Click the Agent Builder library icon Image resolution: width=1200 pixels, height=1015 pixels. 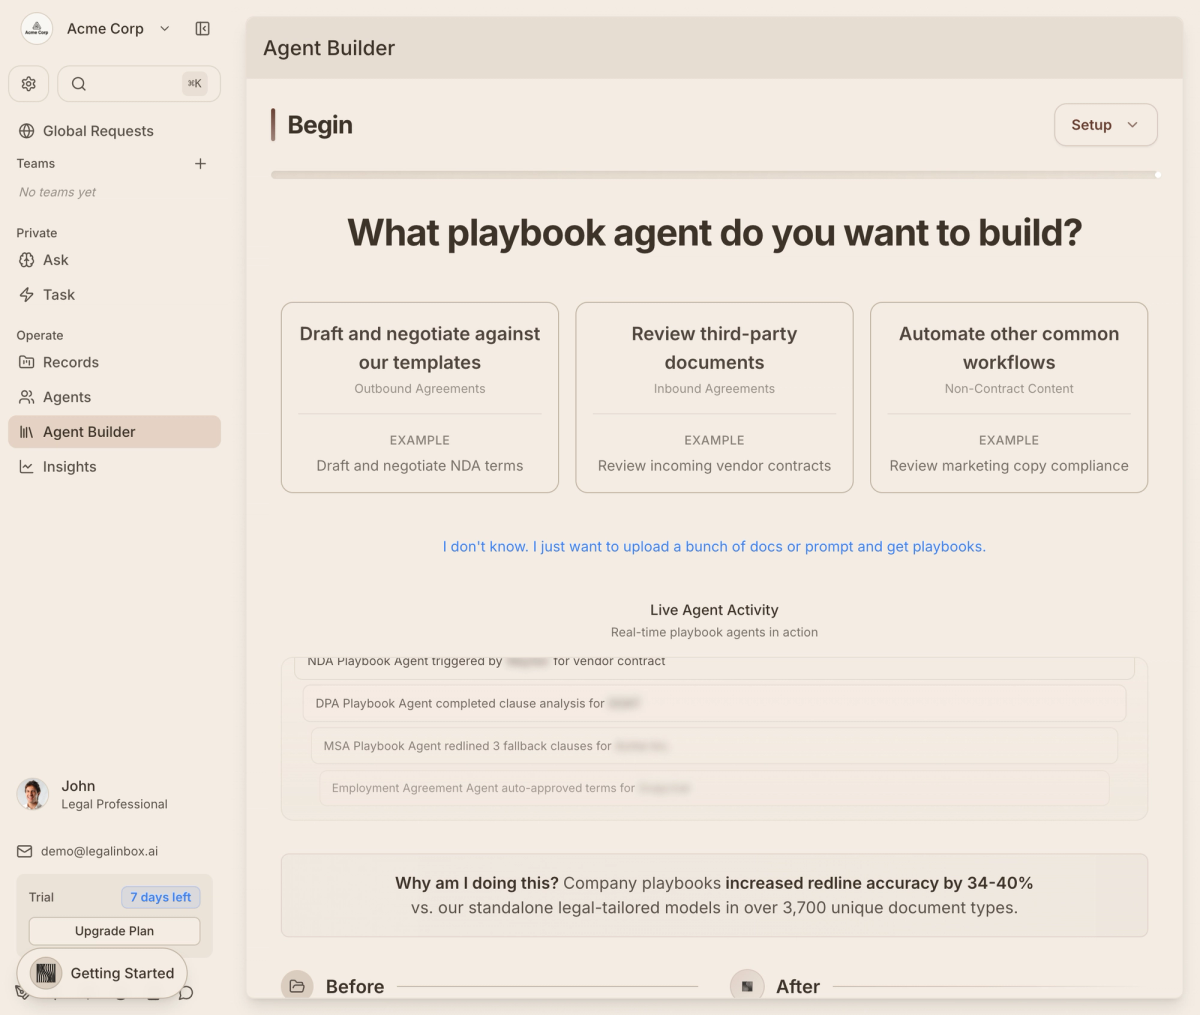(x=27, y=432)
